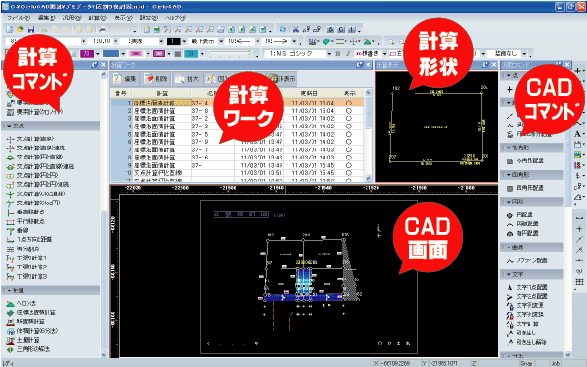Toggle the Snap indicator in status bar
The image size is (587, 367).
tap(526, 363)
